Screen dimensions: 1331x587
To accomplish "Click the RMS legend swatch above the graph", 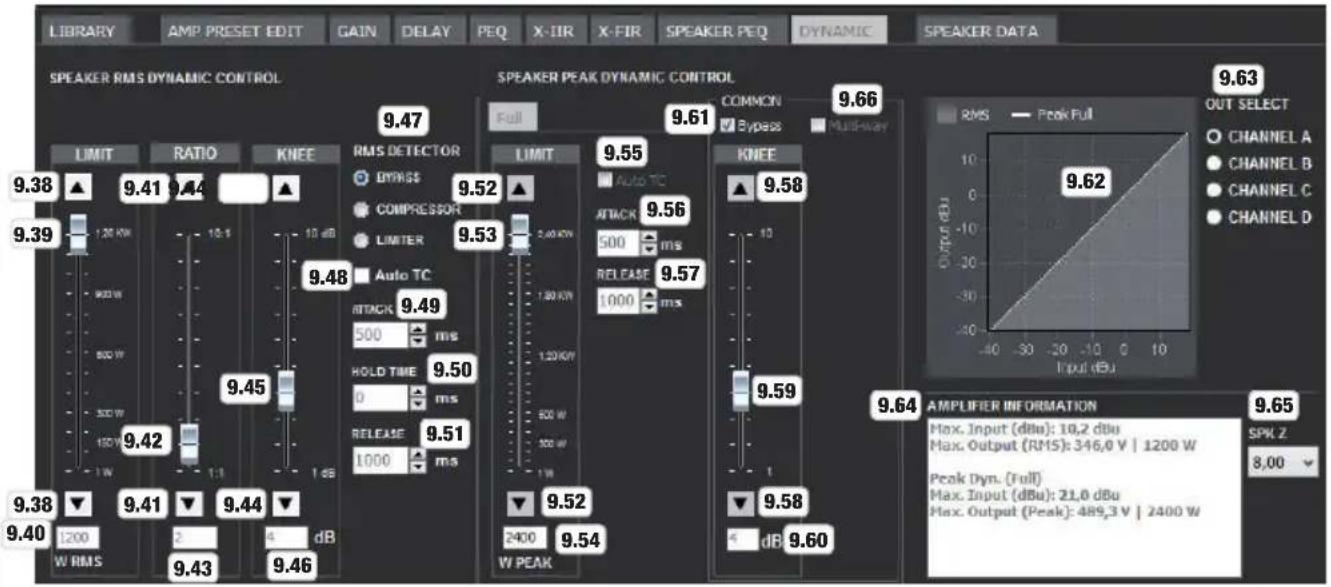I will [x=946, y=113].
